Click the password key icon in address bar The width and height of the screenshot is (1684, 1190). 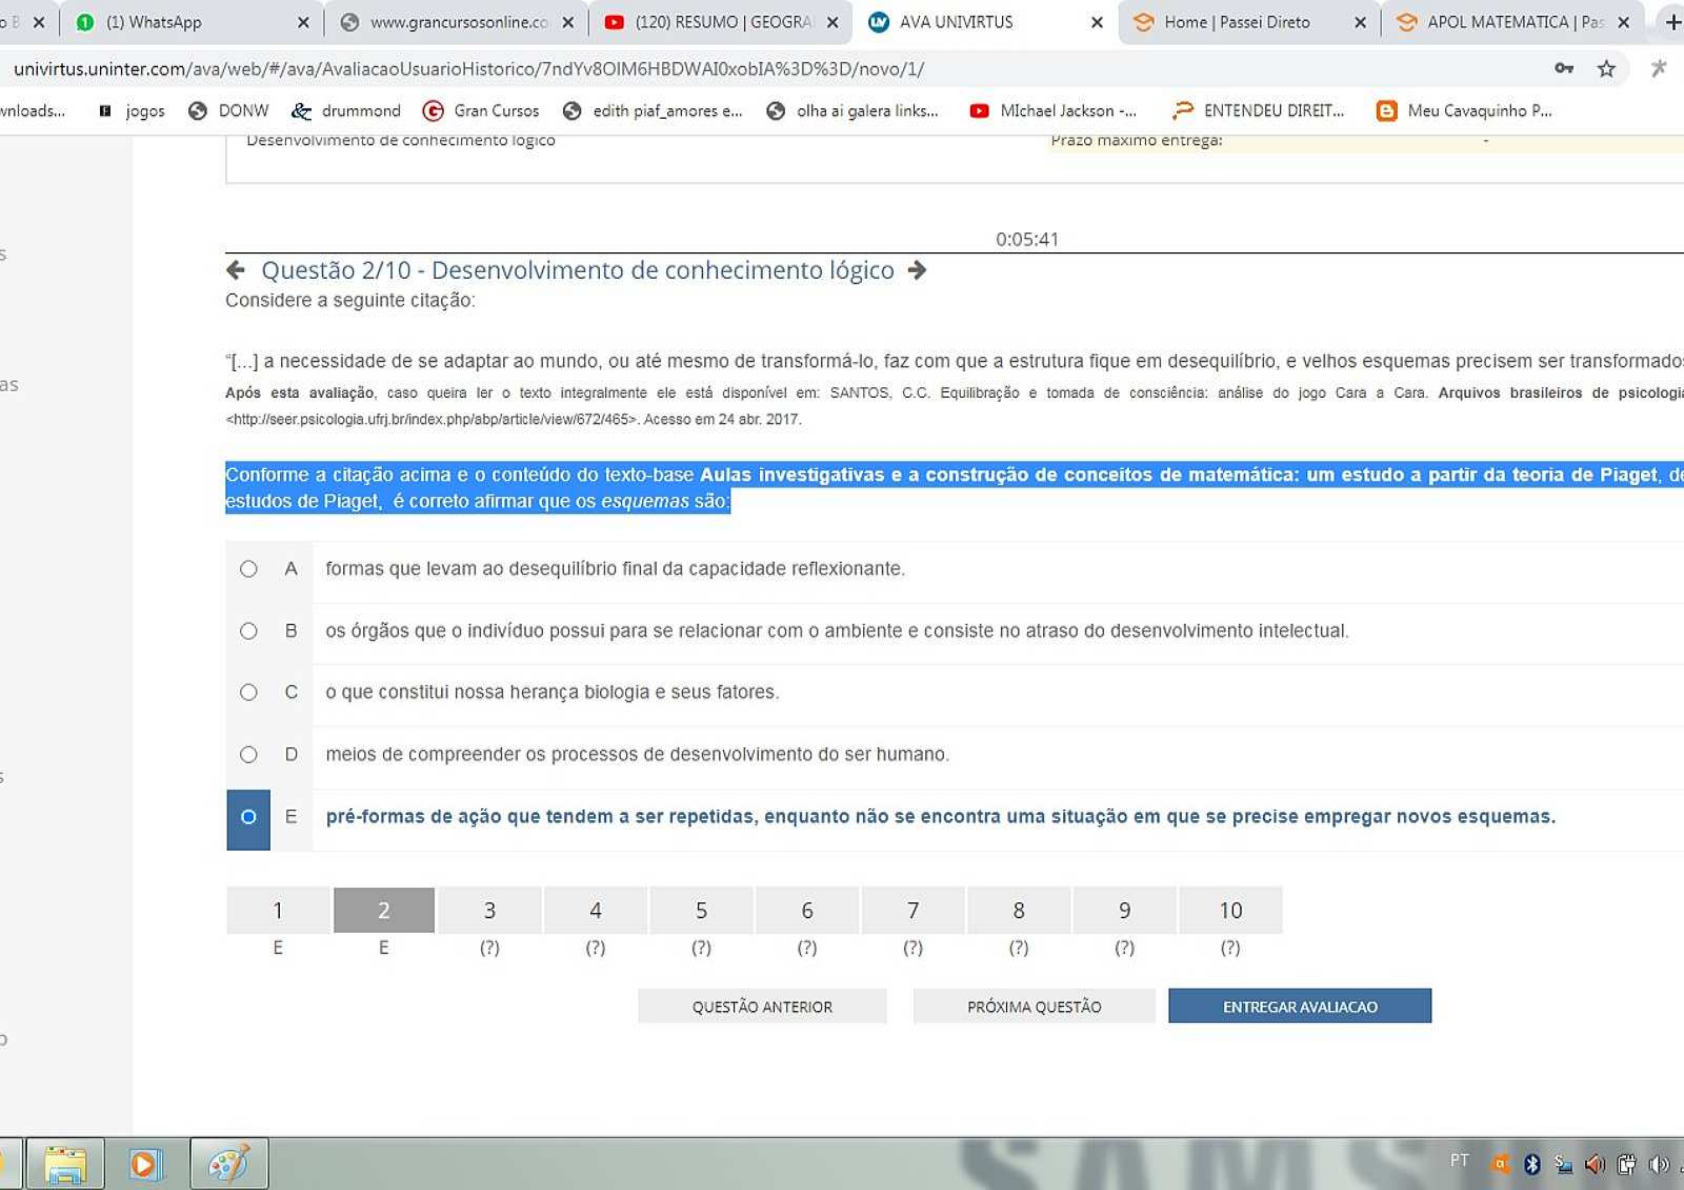pyautogui.click(x=1564, y=68)
